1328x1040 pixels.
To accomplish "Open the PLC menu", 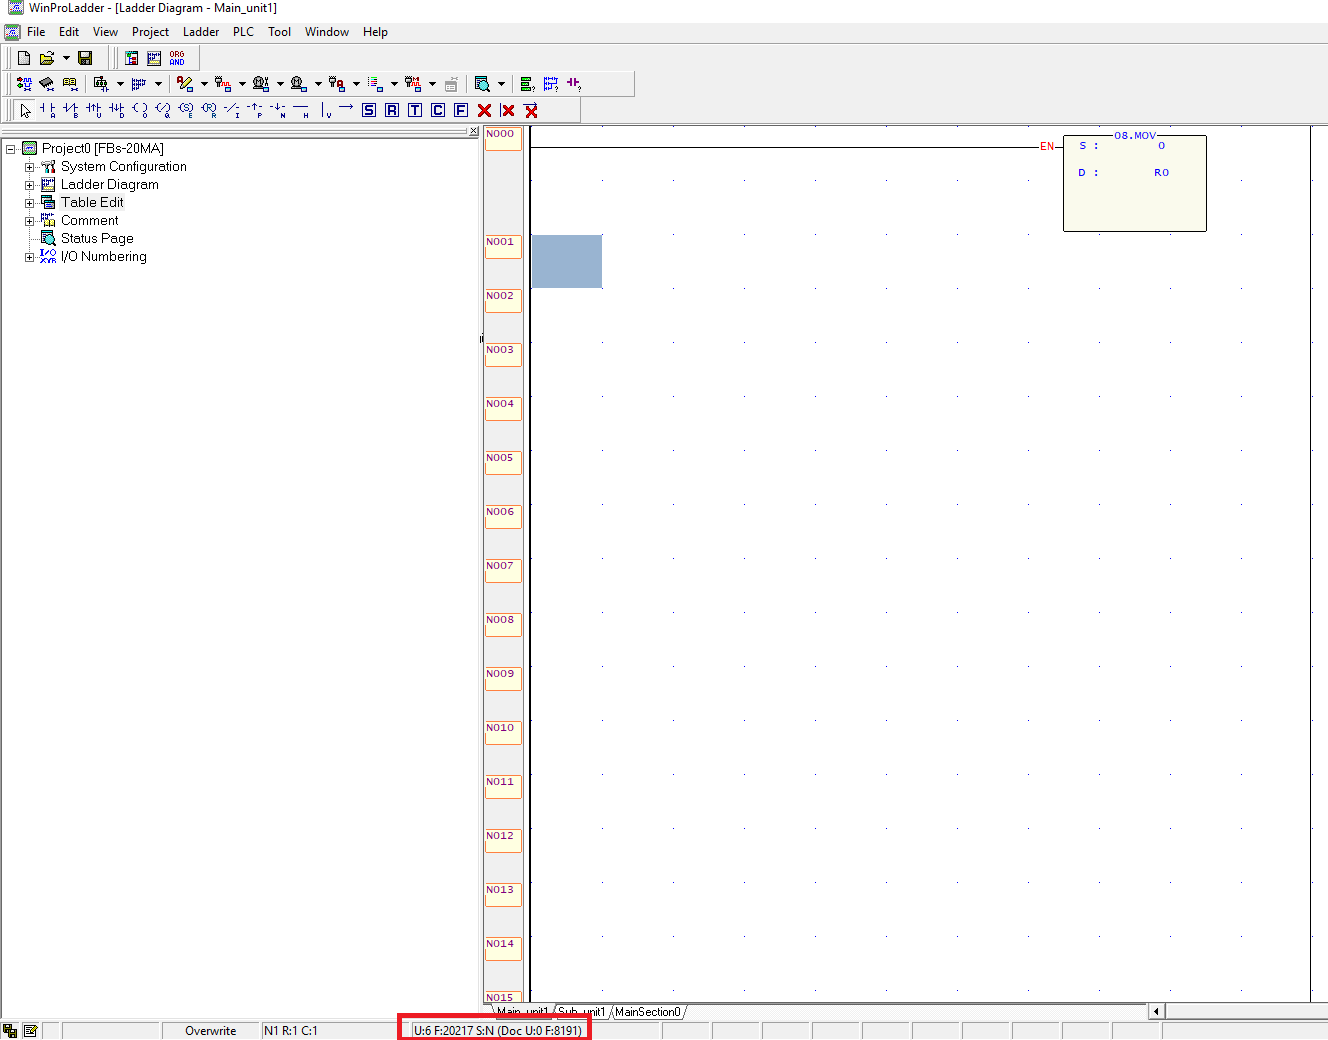I will (243, 31).
